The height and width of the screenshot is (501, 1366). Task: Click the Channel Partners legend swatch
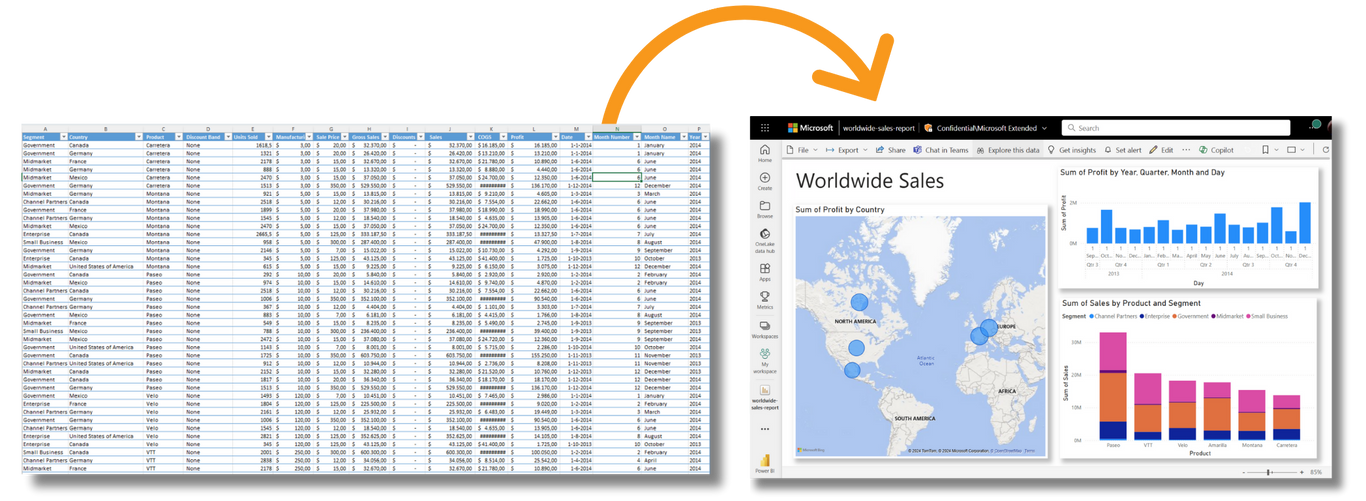[x=1092, y=316]
